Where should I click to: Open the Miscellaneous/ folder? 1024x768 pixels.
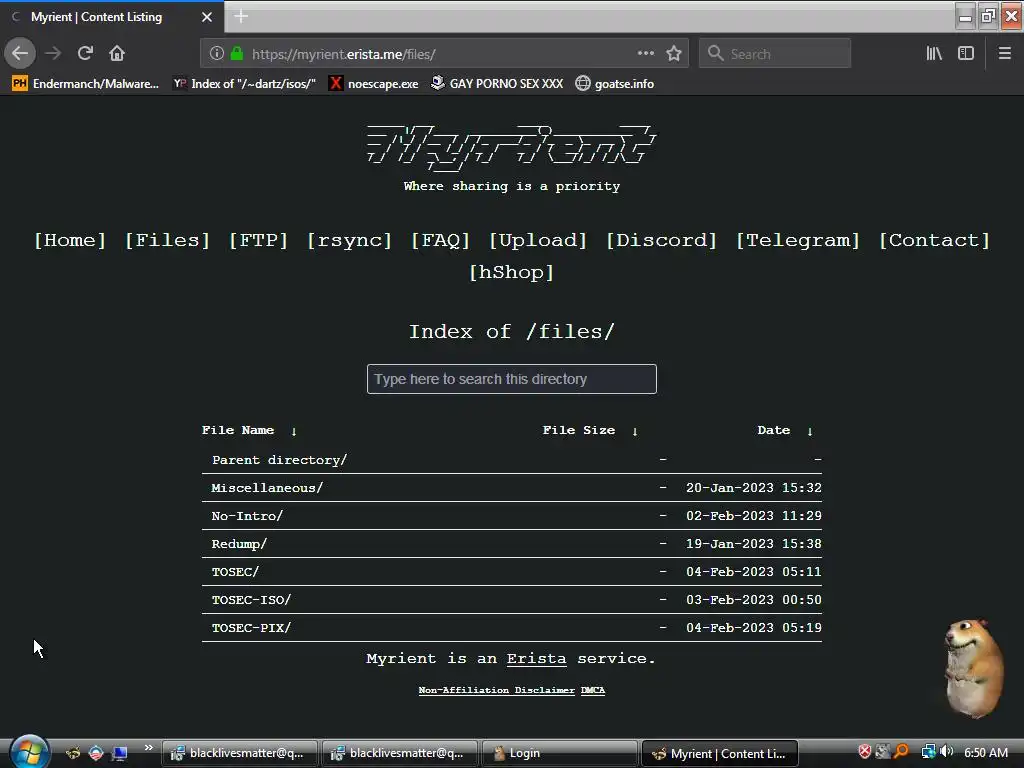coord(267,488)
